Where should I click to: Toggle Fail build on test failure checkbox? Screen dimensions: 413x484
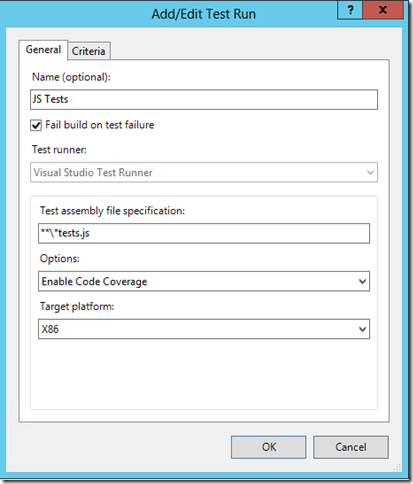click(x=36, y=125)
